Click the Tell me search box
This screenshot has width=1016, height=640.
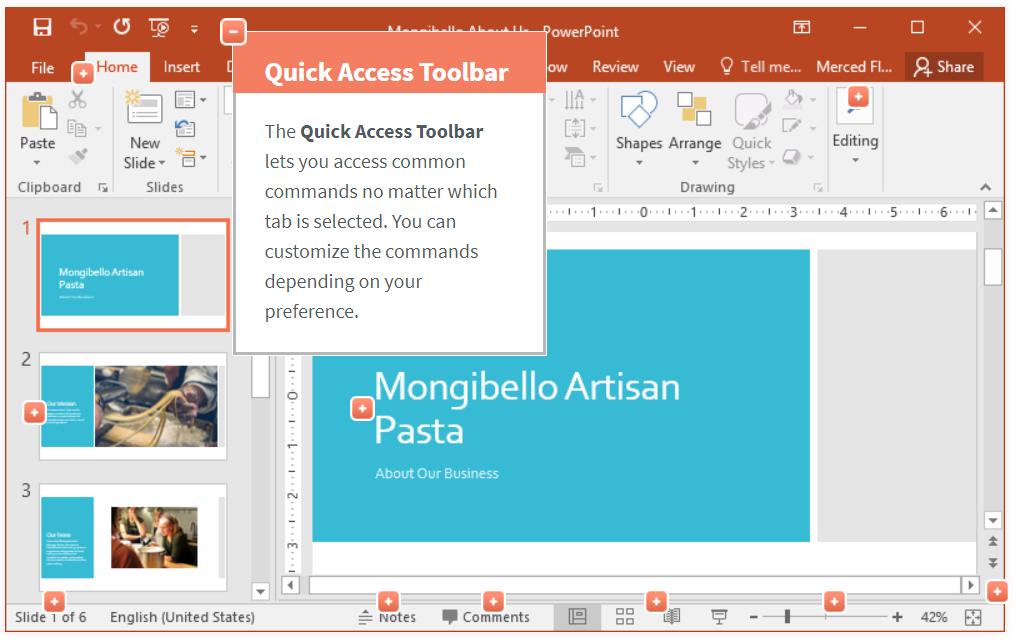point(761,66)
